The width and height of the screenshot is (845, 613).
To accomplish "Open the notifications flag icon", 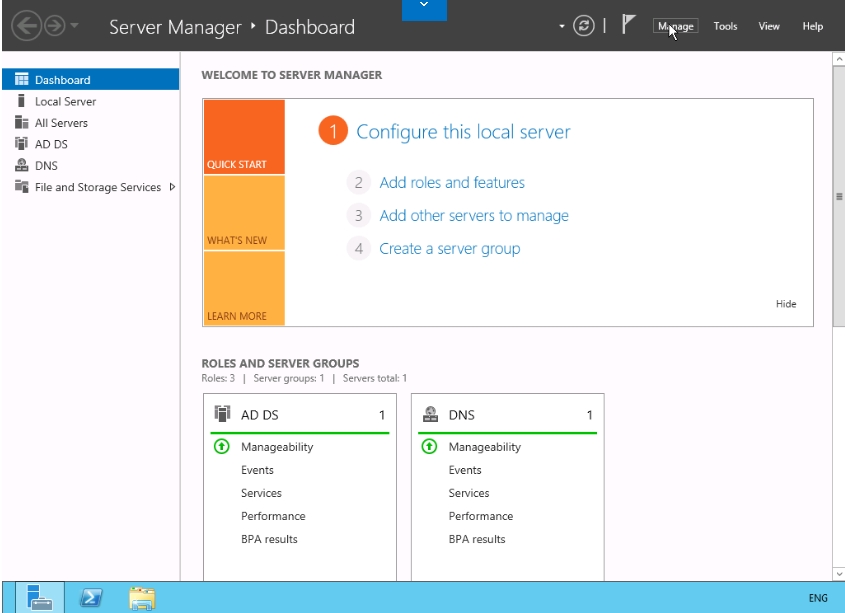I will click(629, 26).
